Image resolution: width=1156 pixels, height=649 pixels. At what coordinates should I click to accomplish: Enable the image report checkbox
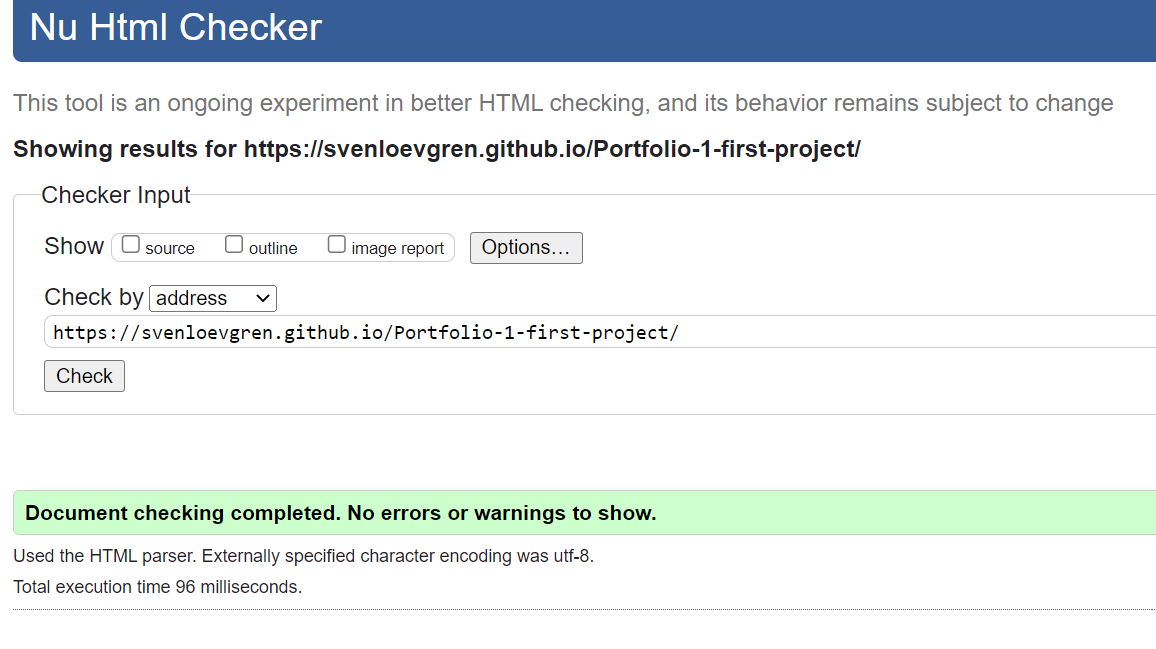(x=336, y=243)
